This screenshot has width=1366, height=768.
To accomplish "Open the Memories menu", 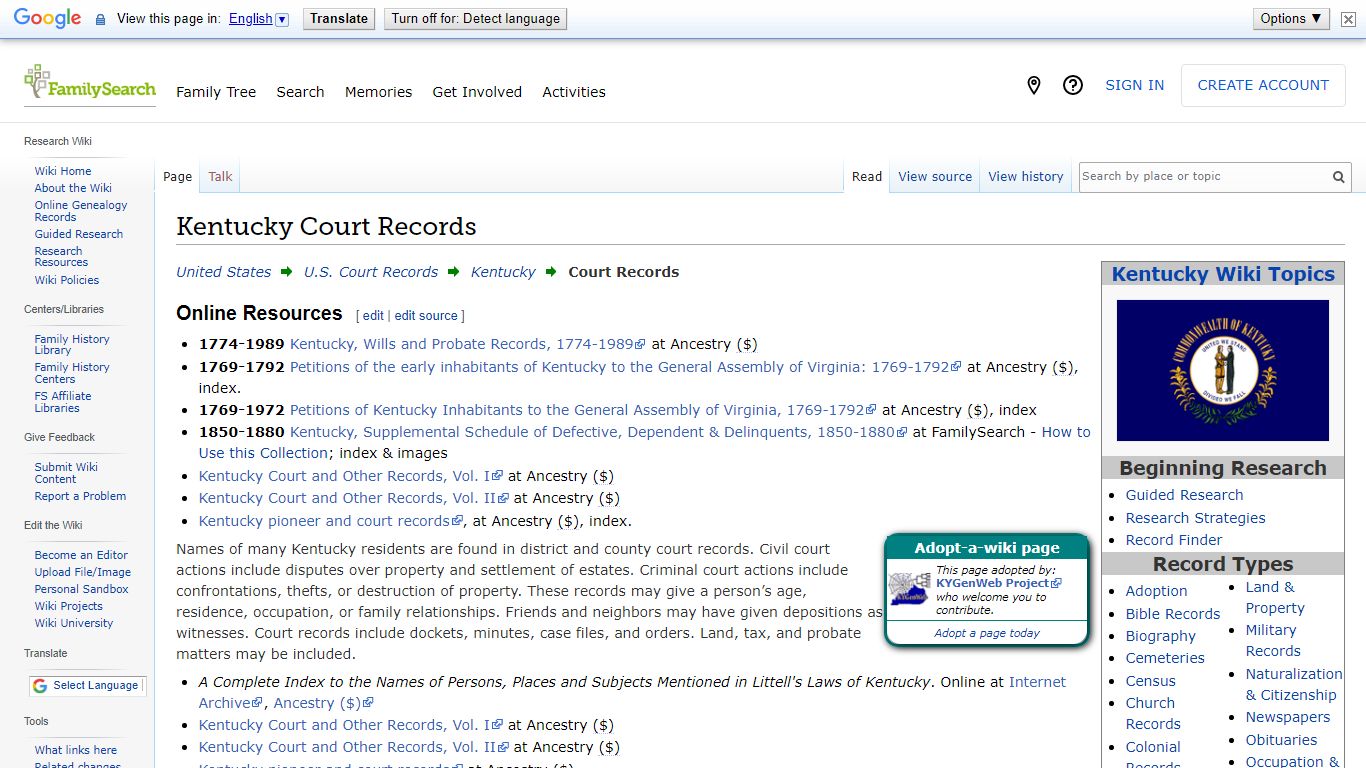I will point(378,92).
